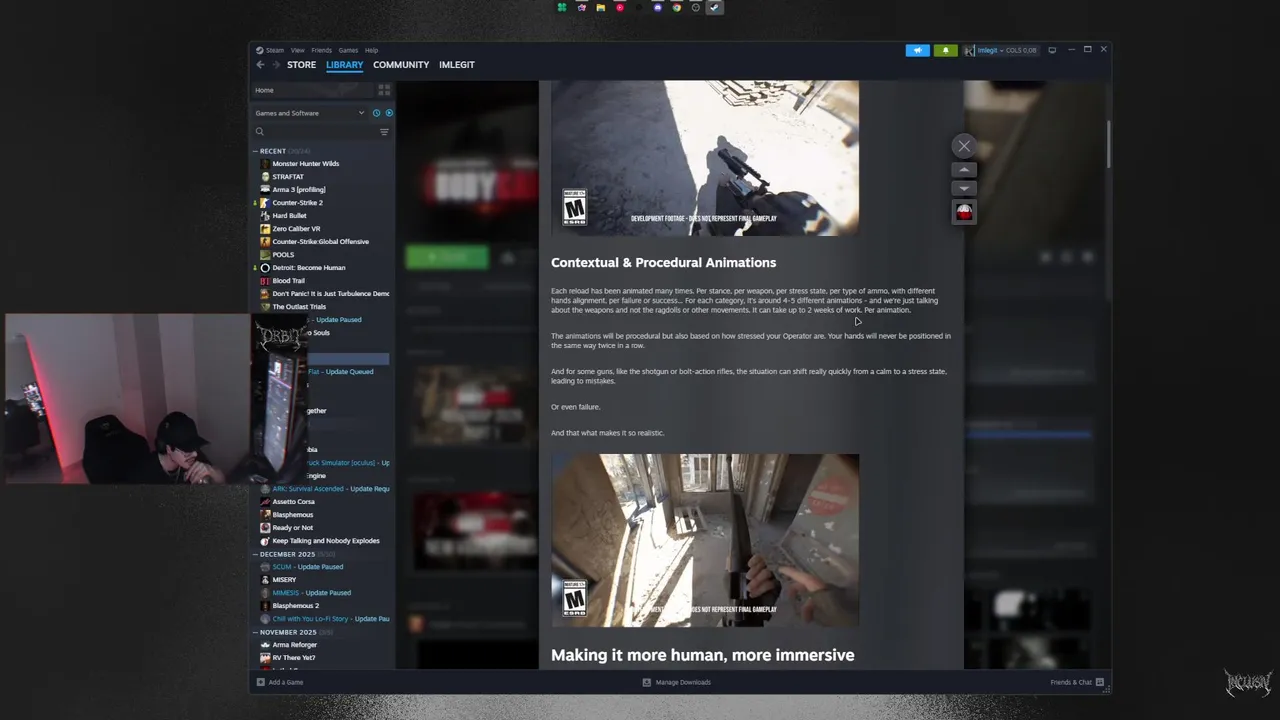Open the IMLEGIT profile tab
Viewport: 1280px width, 720px height.
click(x=457, y=65)
